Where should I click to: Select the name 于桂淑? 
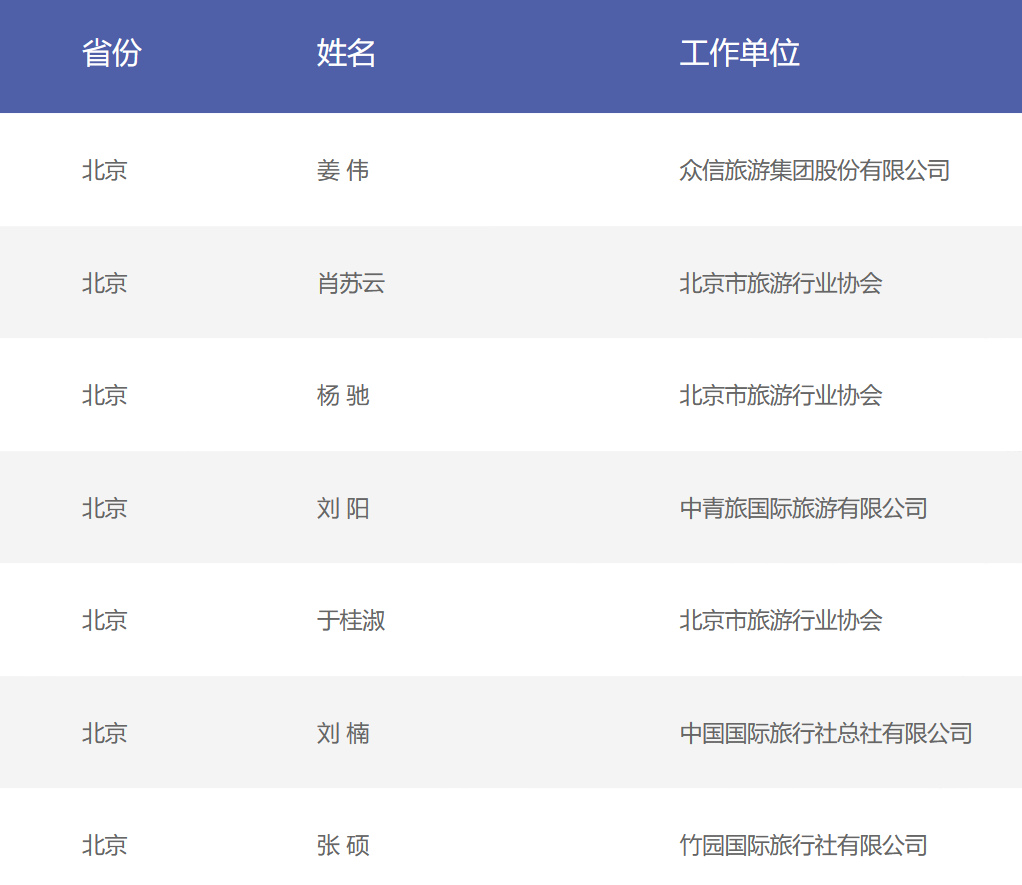351,620
